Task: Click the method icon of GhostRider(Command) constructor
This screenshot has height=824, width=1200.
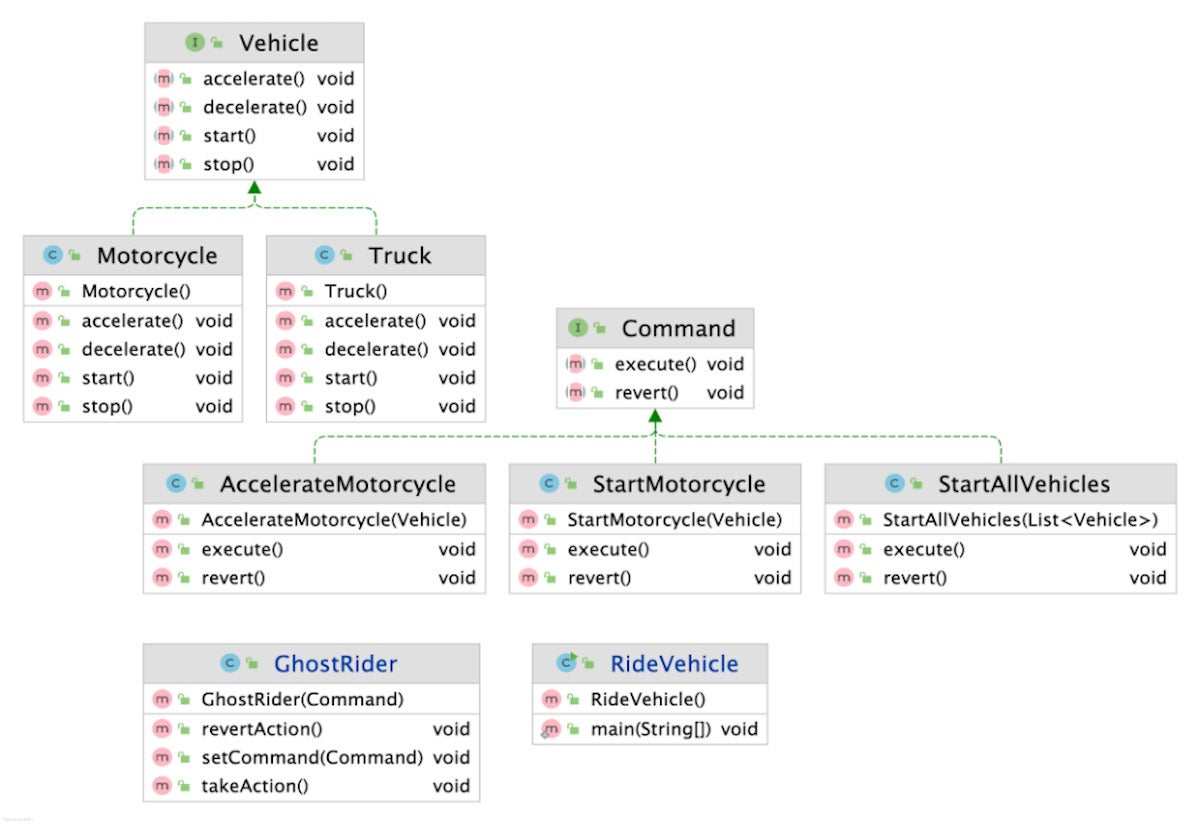Action: pos(162,699)
